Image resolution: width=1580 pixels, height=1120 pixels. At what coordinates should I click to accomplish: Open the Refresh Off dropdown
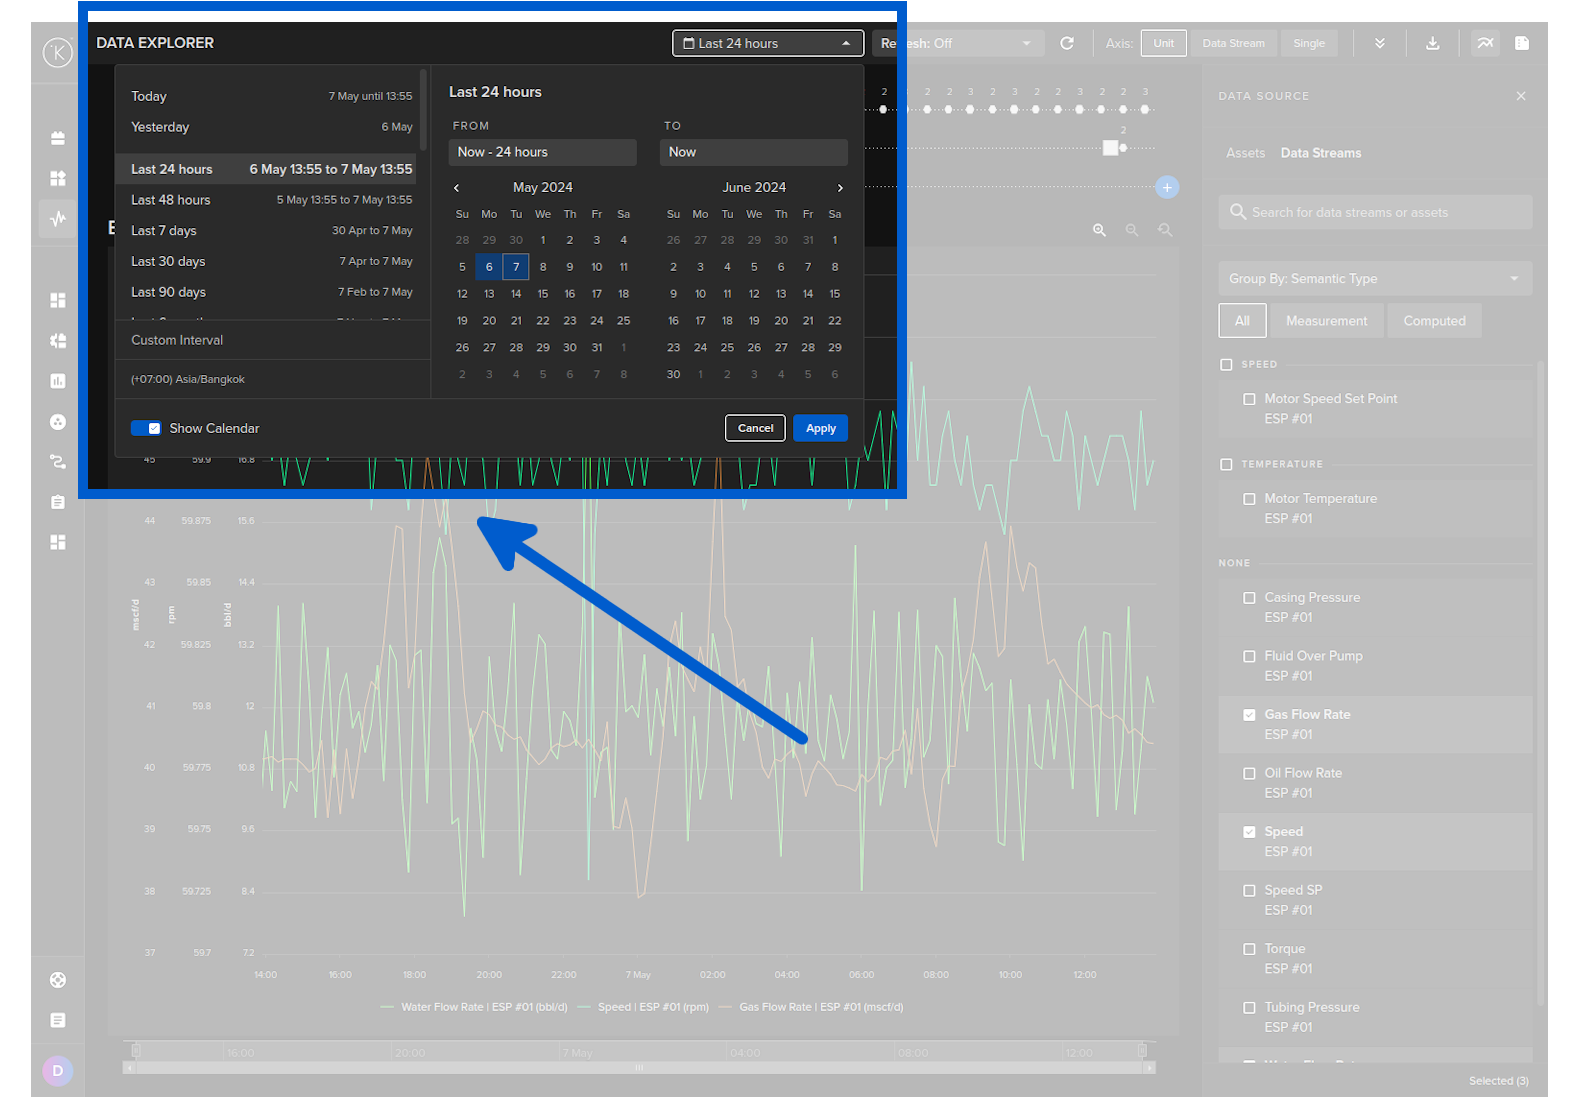coord(958,43)
